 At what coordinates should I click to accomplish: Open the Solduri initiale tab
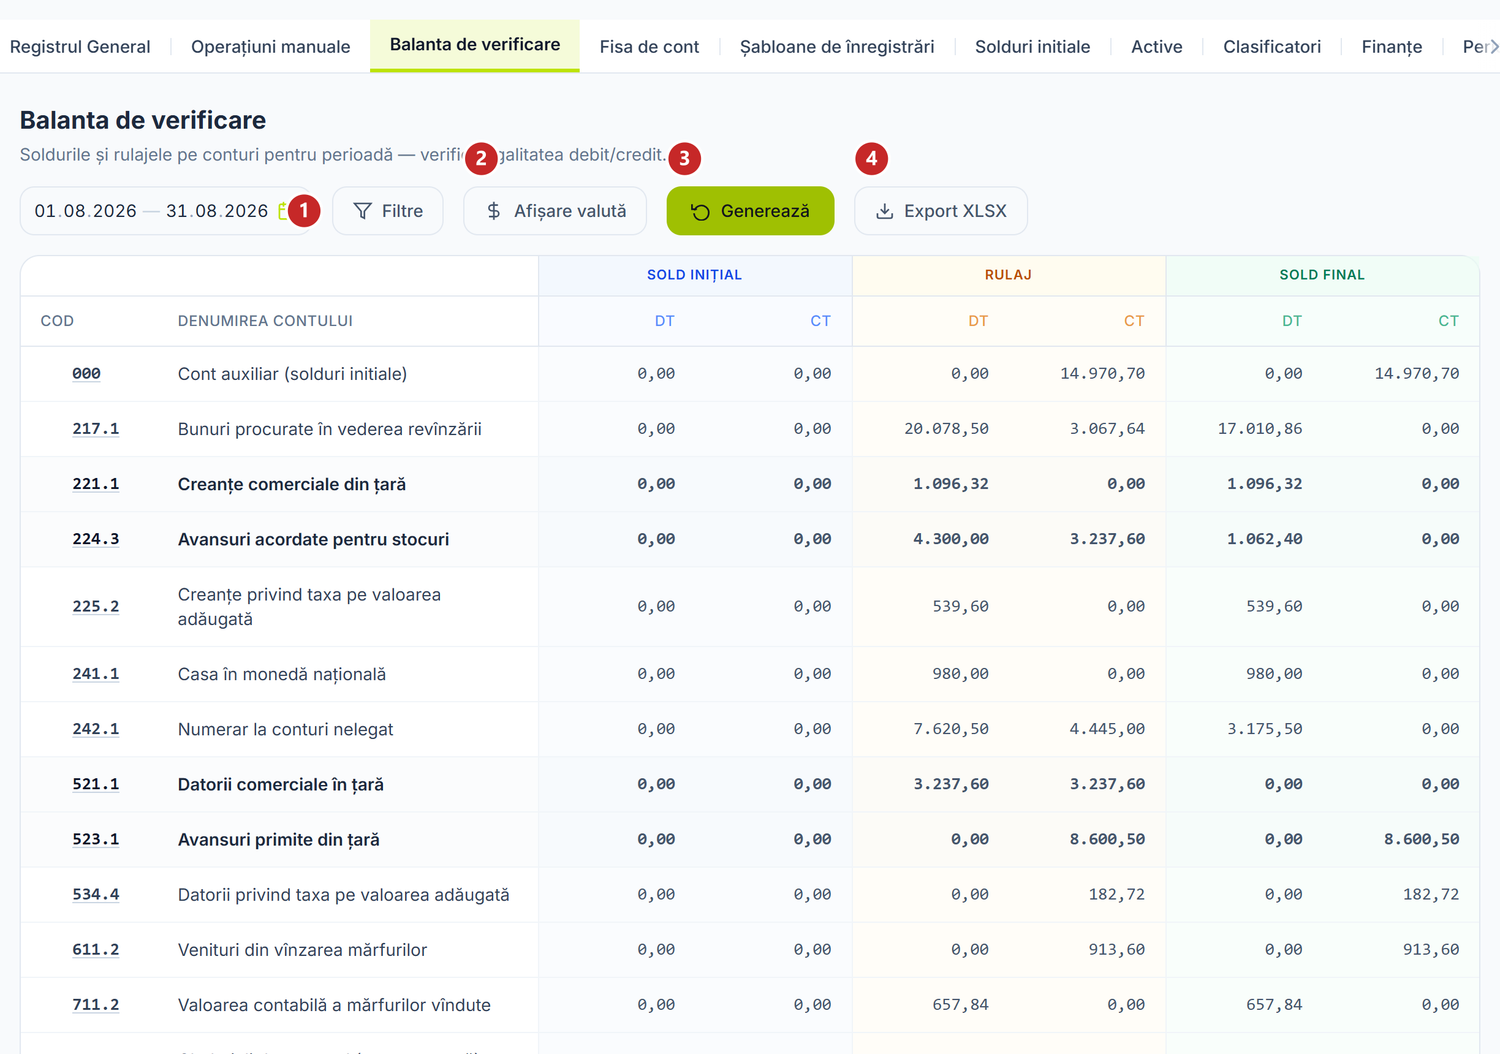pos(1032,47)
